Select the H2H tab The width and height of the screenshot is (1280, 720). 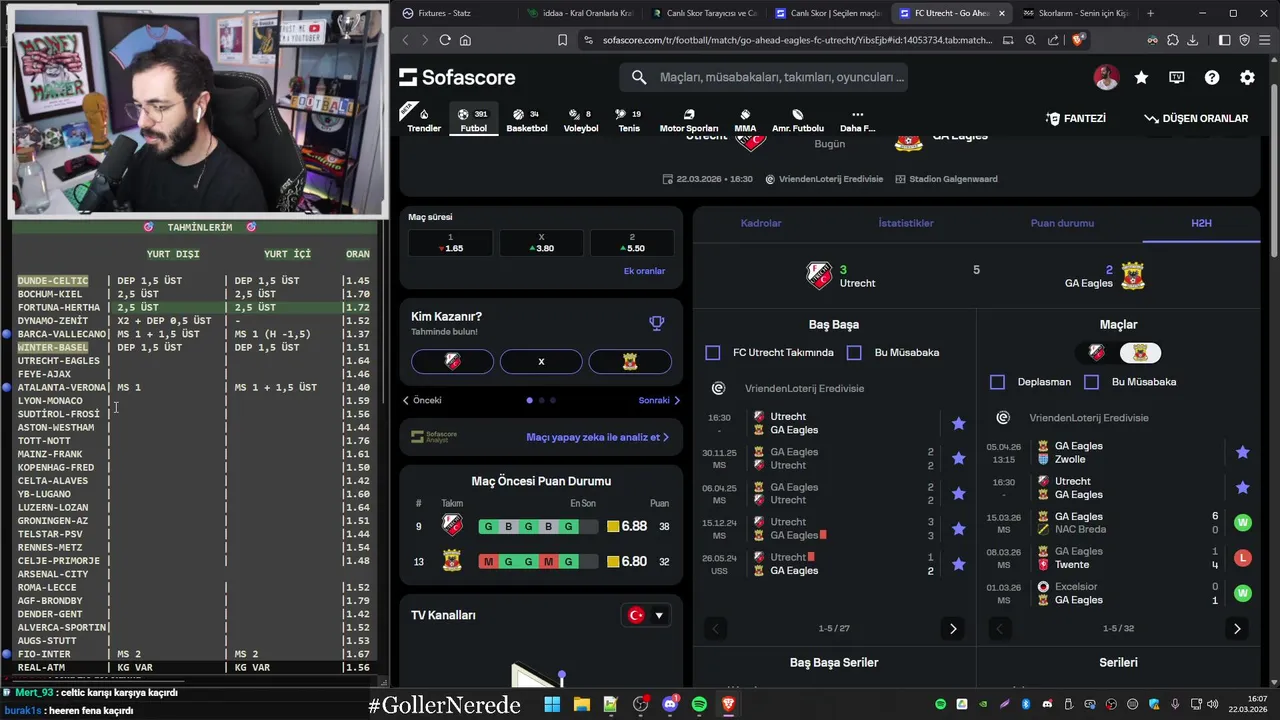(1201, 223)
